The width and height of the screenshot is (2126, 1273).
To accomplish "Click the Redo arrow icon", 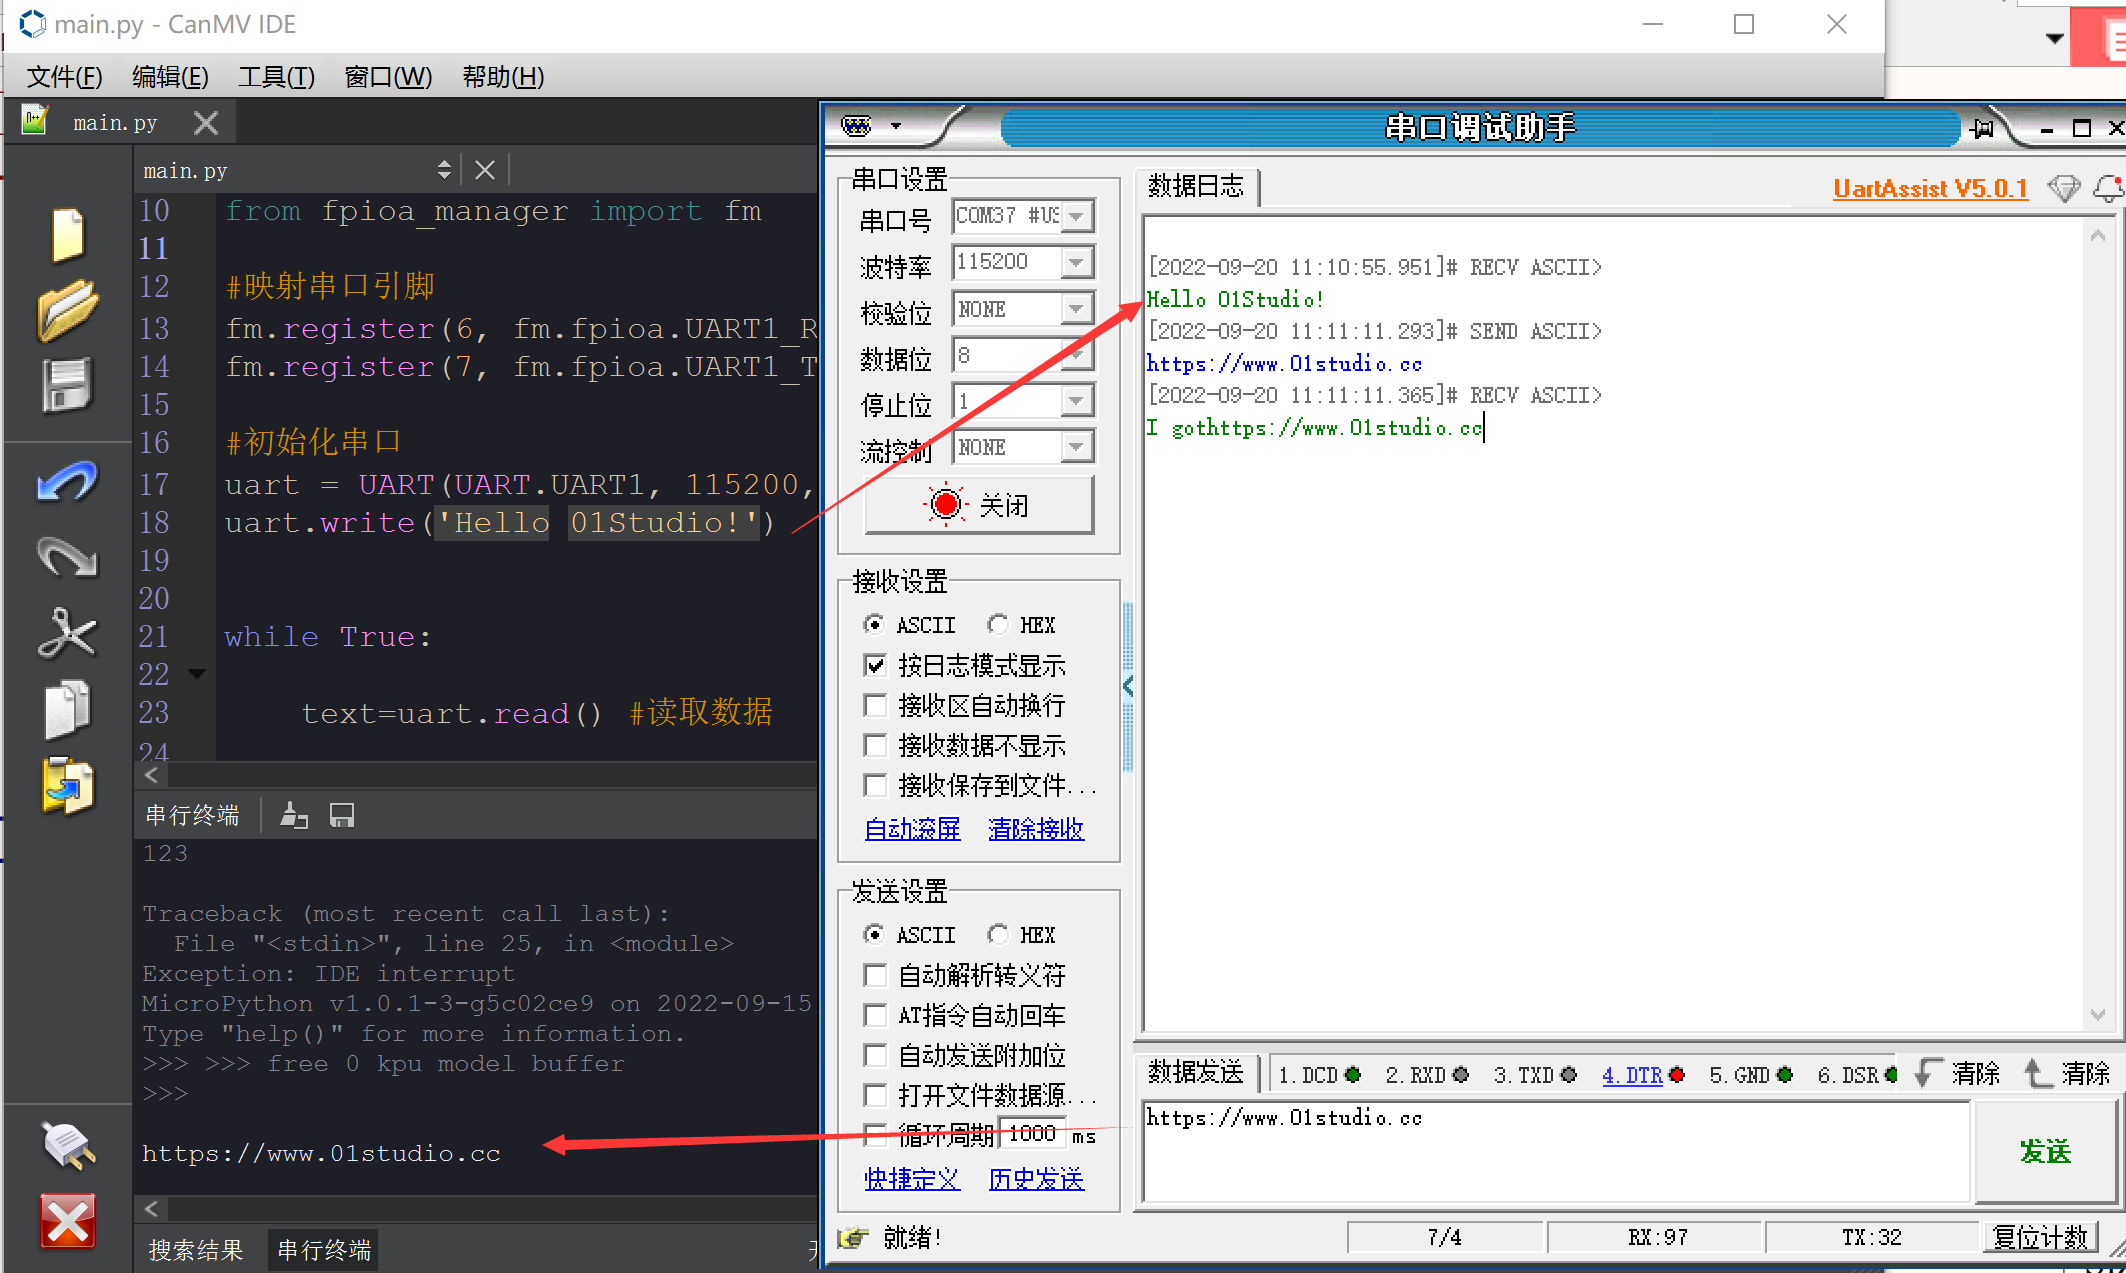I will [67, 557].
